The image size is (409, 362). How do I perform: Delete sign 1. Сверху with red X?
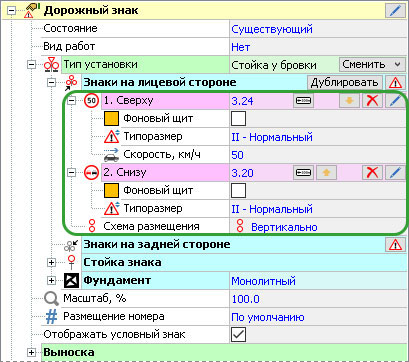pos(372,100)
